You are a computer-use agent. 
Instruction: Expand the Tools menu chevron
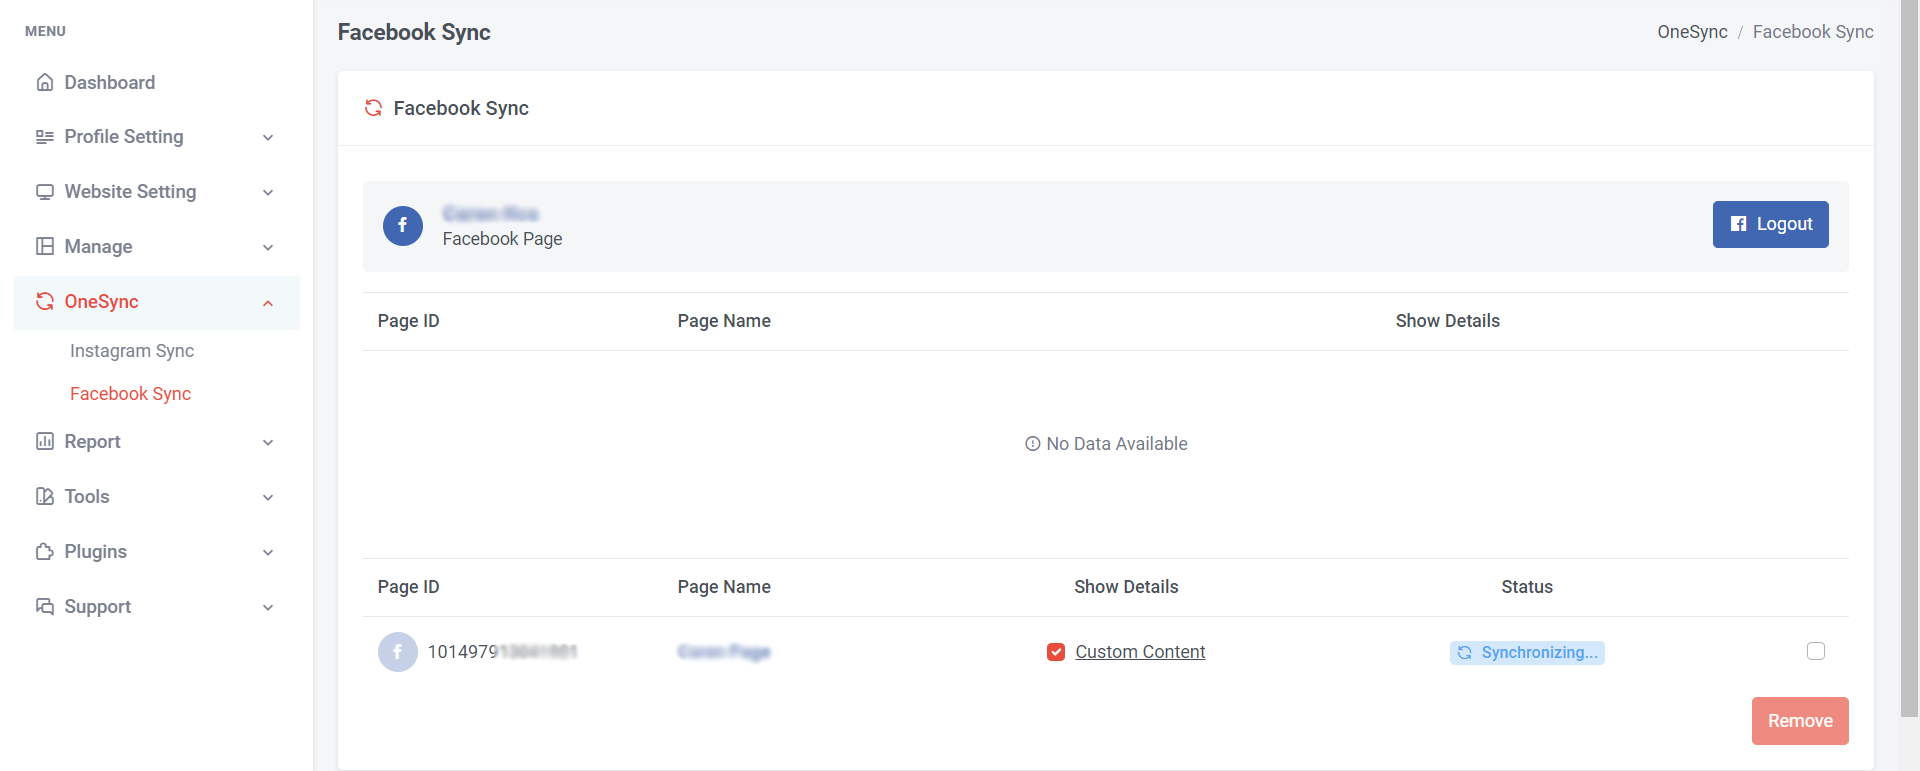click(x=268, y=498)
